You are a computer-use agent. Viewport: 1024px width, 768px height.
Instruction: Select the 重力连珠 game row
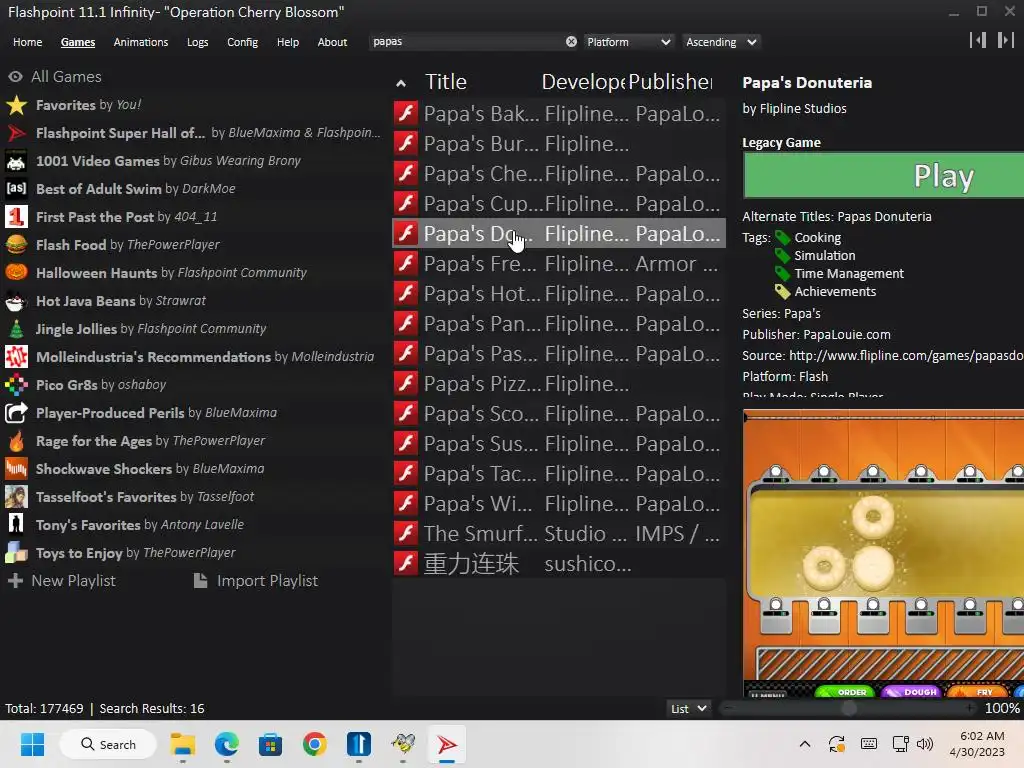[559, 564]
